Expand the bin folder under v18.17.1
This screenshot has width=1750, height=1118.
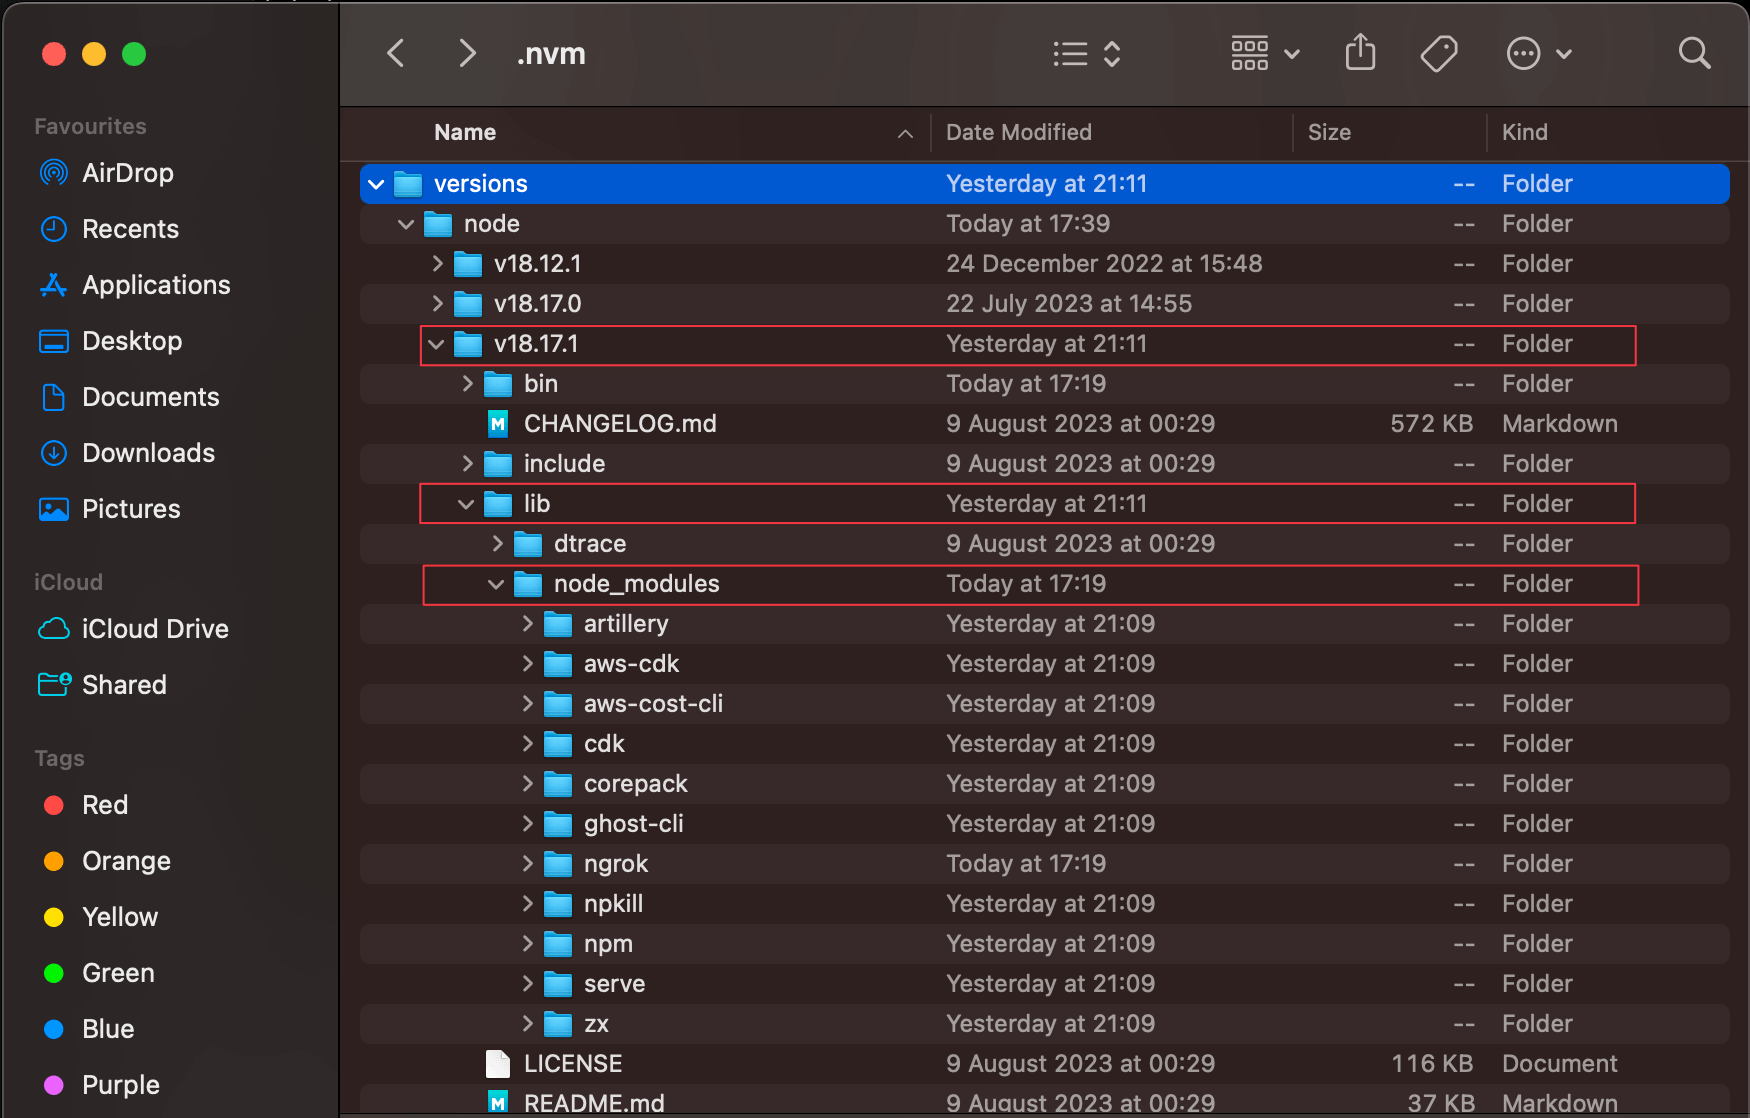466,383
